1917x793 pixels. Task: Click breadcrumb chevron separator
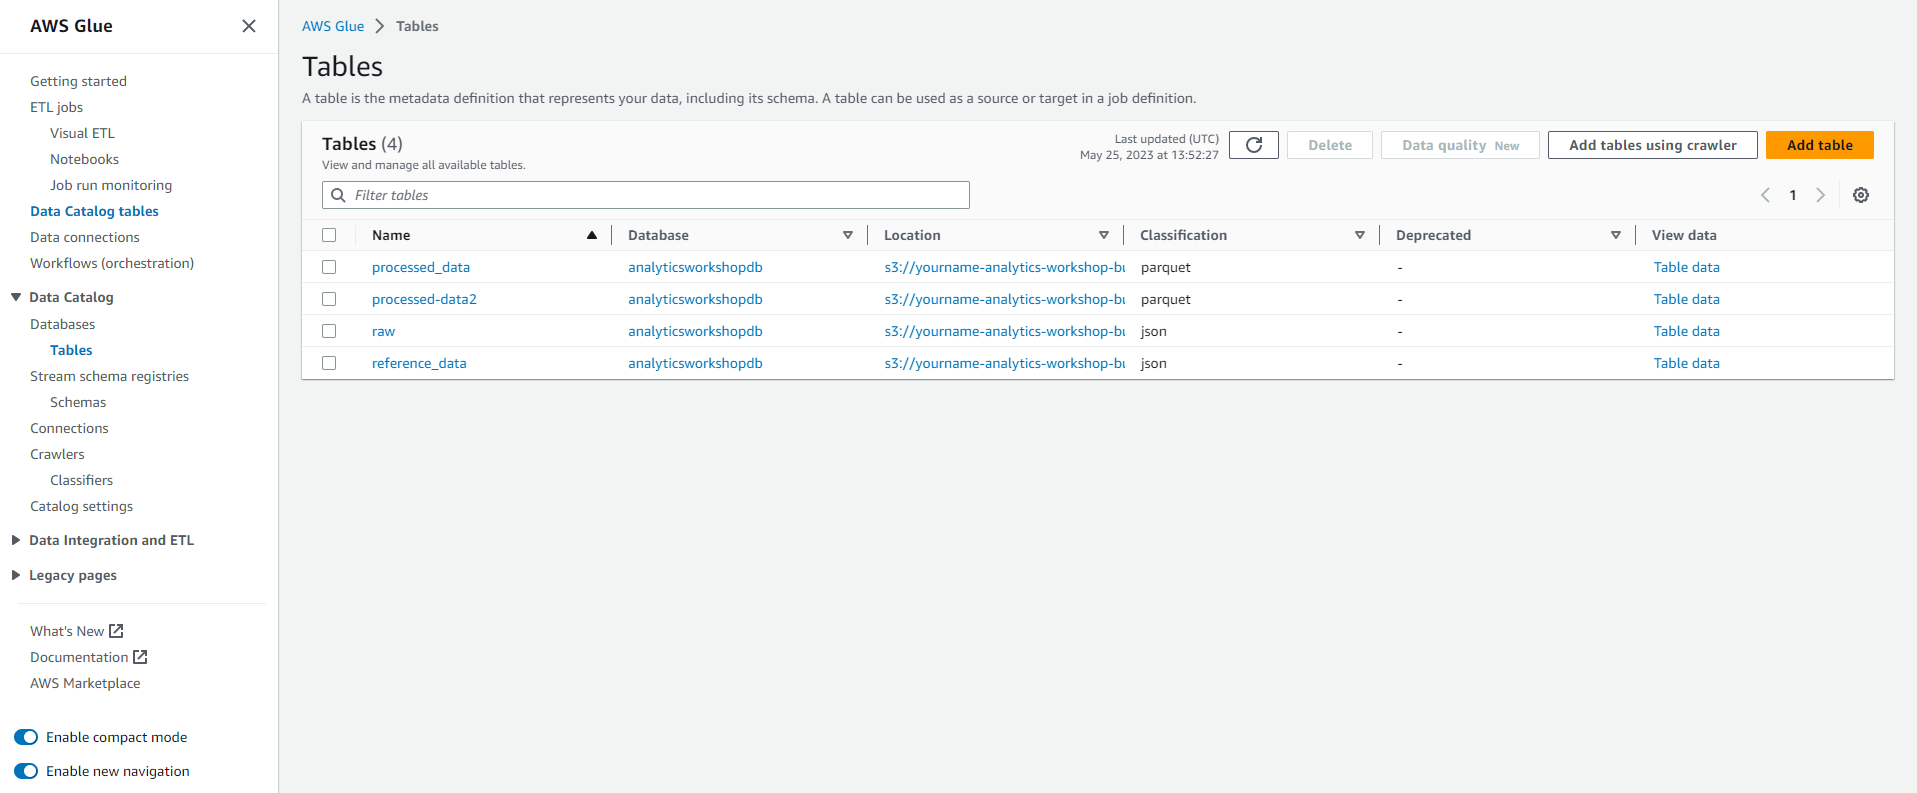point(380,26)
